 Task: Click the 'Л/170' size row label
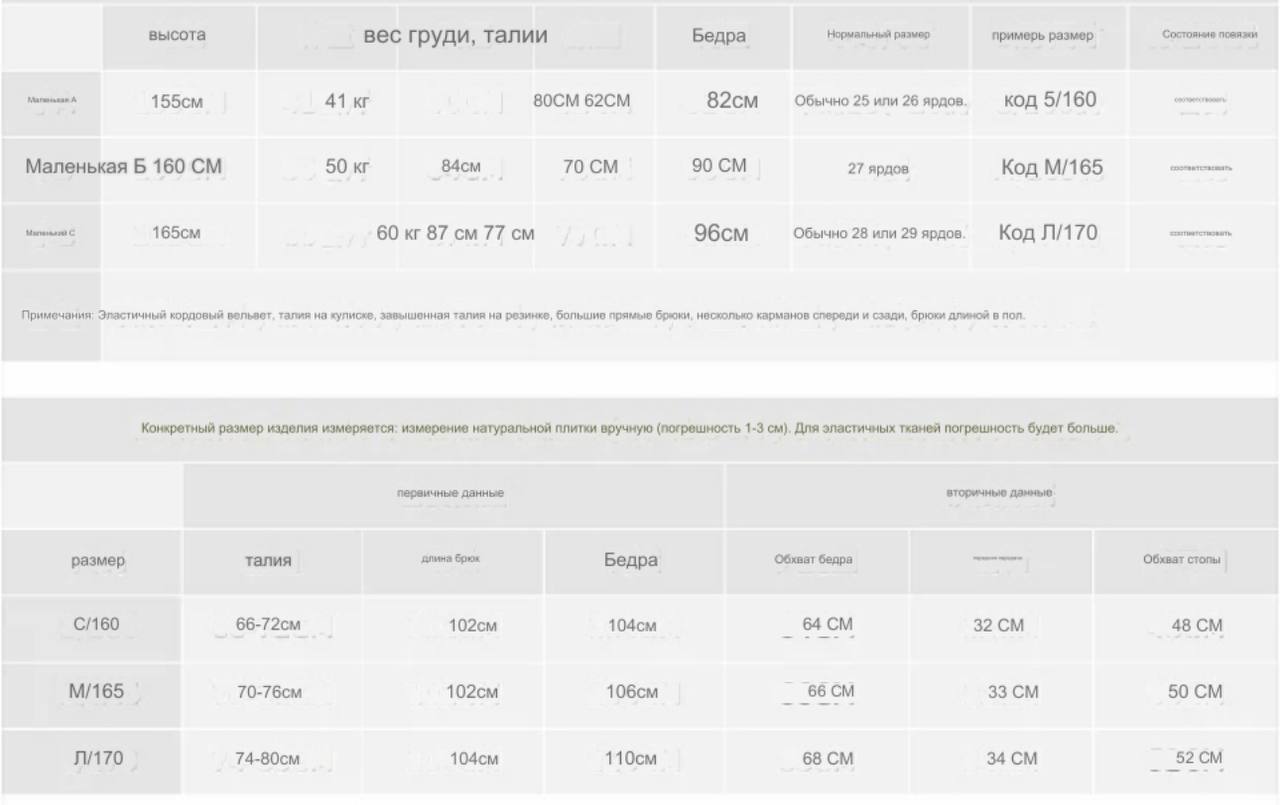coord(98,758)
